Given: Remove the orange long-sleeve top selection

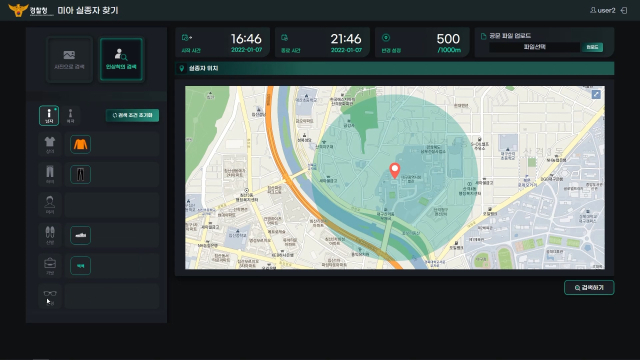Looking at the screenshot, I should coord(80,144).
